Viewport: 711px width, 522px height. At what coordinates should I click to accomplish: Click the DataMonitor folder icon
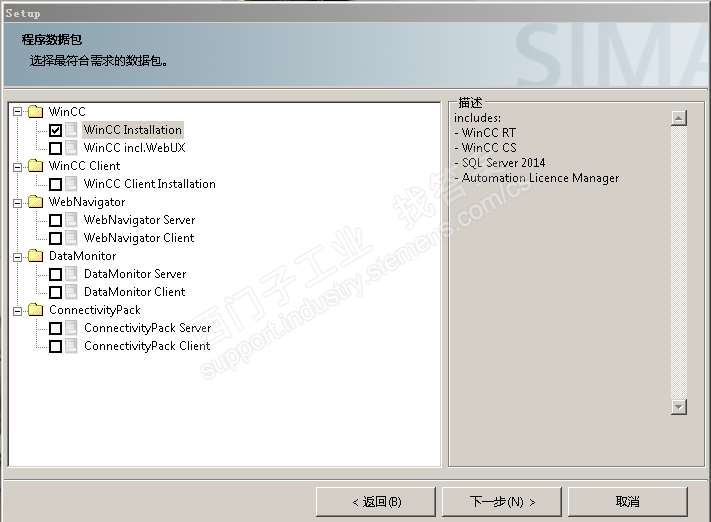pyautogui.click(x=35, y=256)
